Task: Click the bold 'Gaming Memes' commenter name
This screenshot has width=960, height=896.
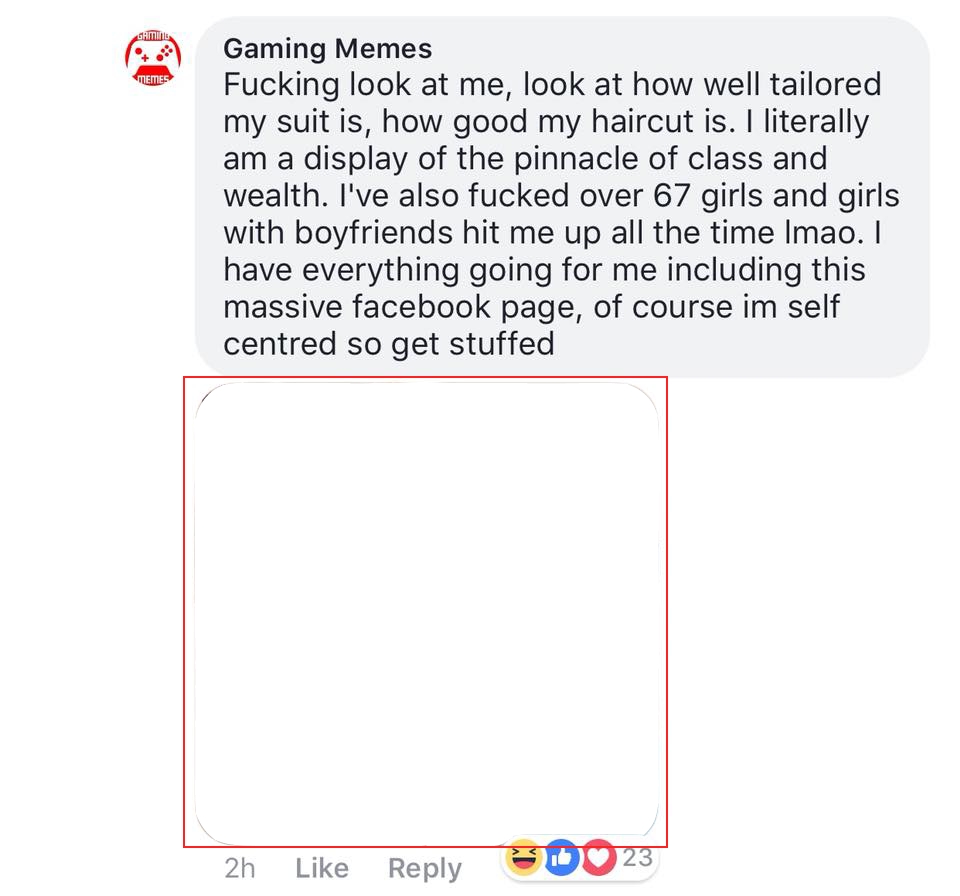Action: [x=328, y=49]
